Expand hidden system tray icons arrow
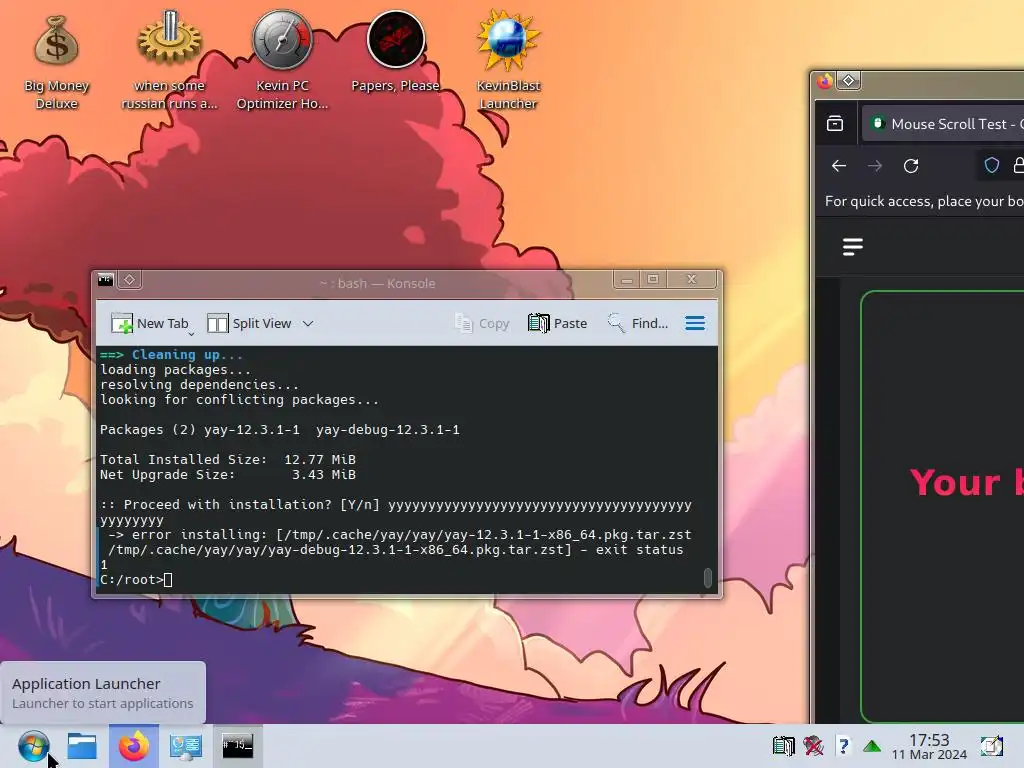This screenshot has height=768, width=1024. tap(872, 746)
